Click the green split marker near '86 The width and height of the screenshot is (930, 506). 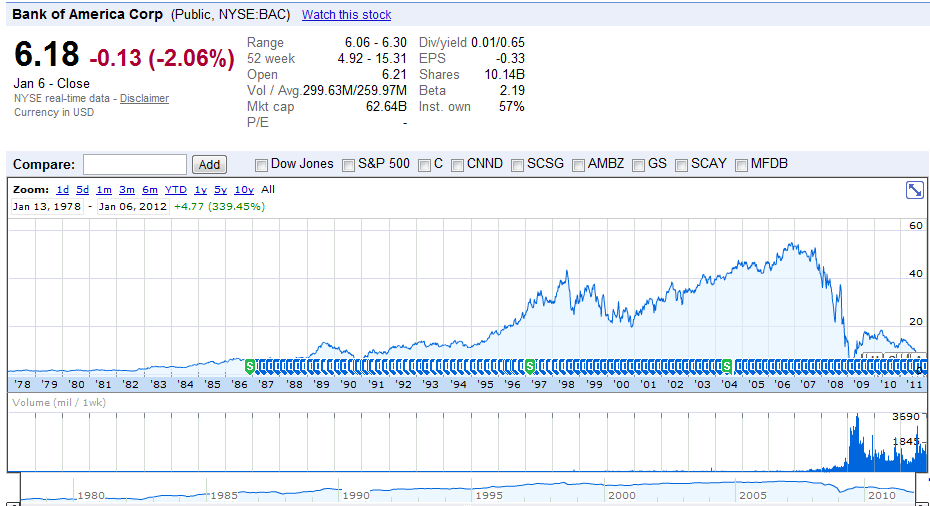coord(250,366)
